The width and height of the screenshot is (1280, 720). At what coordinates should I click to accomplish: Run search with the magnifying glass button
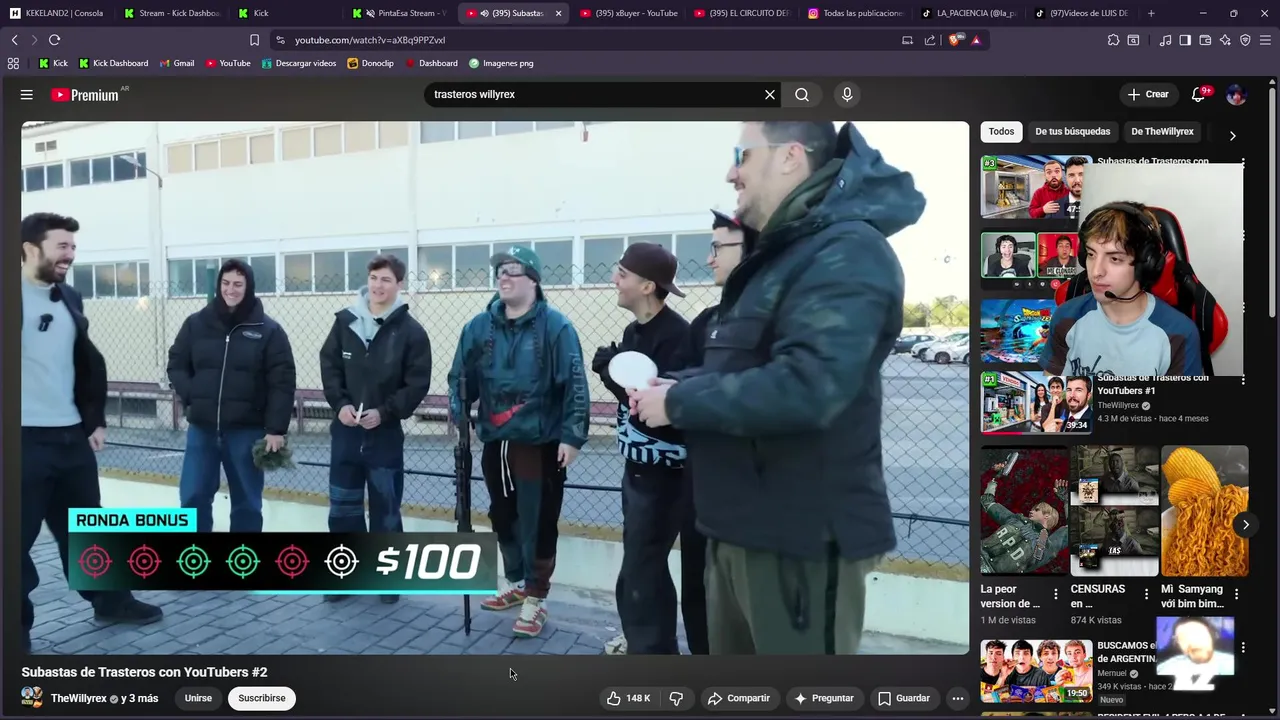802,95
